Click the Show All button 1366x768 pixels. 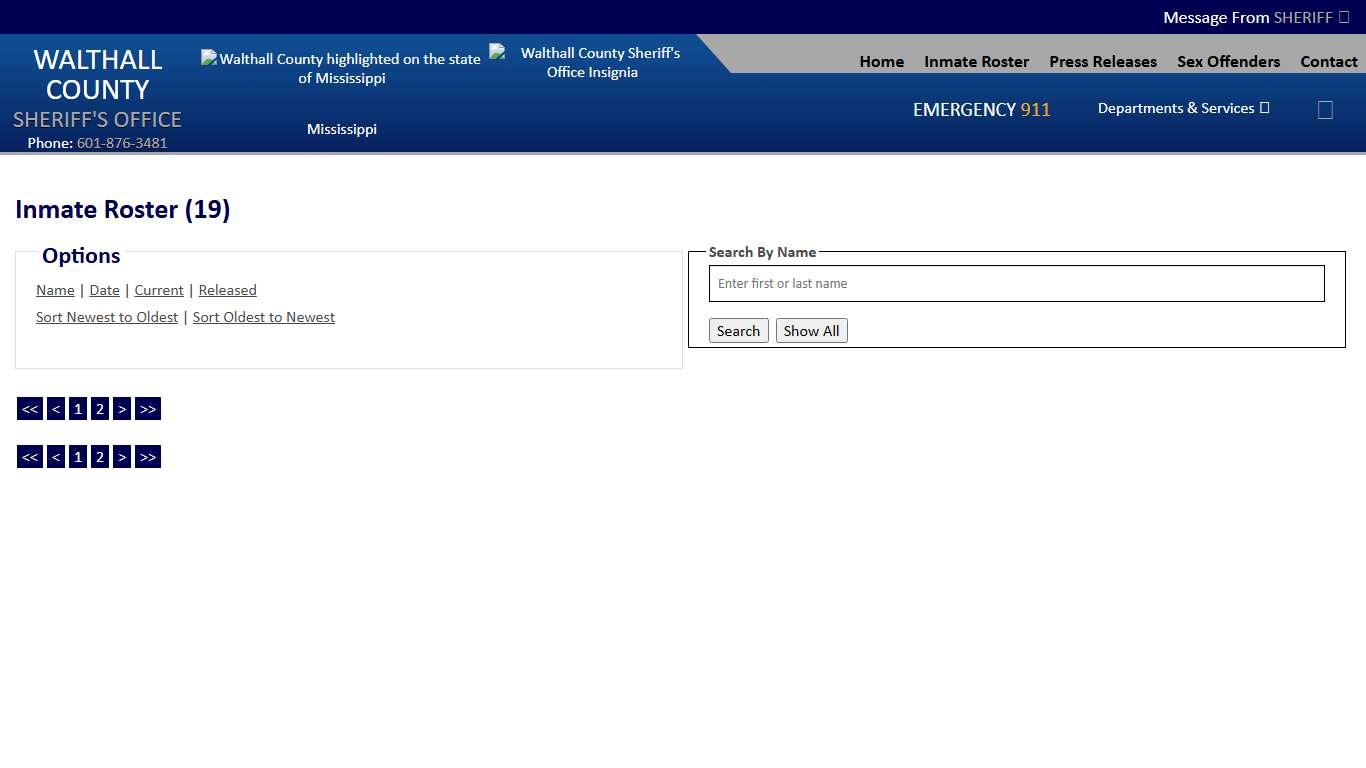pos(811,330)
